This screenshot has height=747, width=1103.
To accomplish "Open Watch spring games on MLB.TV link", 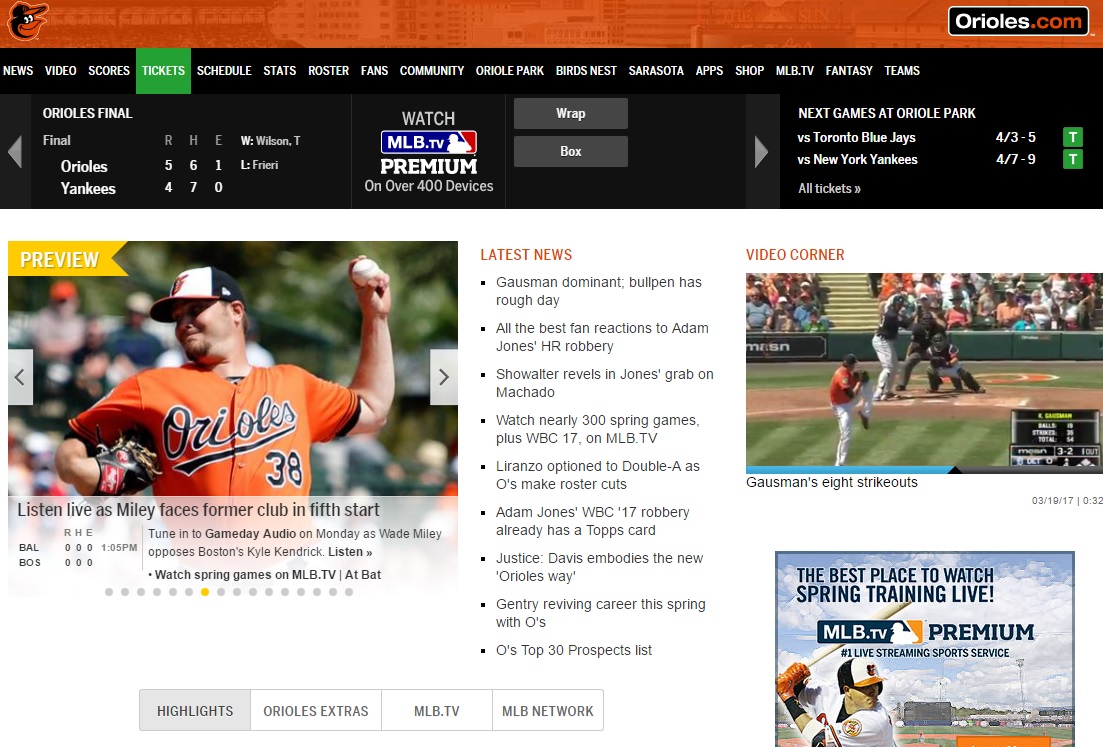I will coord(246,575).
